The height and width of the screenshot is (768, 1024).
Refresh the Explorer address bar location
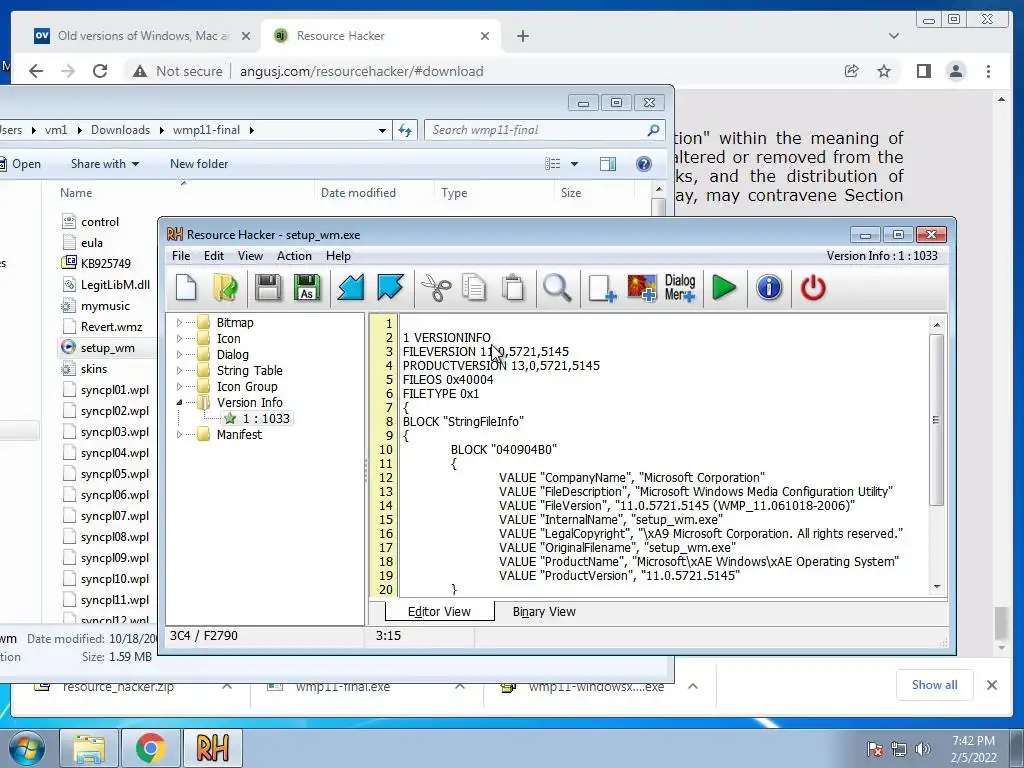pos(405,131)
